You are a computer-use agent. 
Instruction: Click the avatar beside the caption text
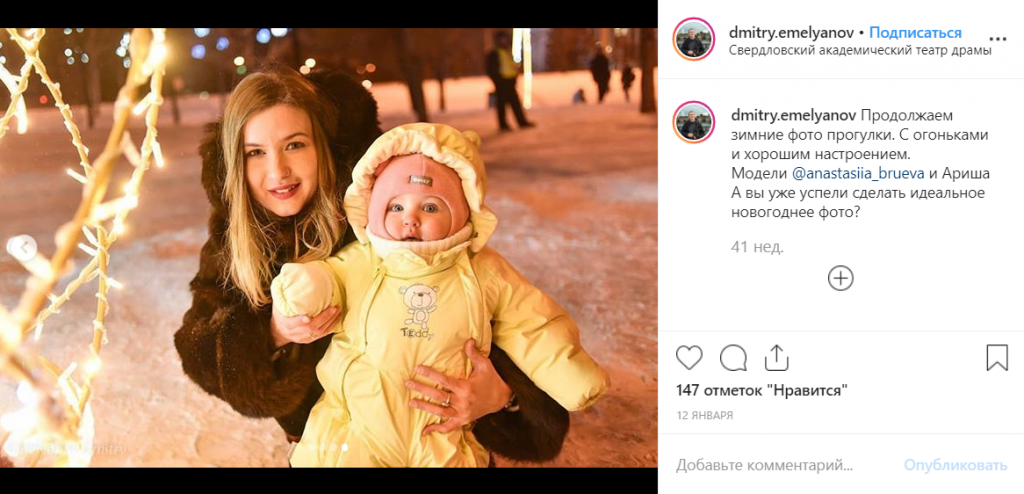(694, 122)
